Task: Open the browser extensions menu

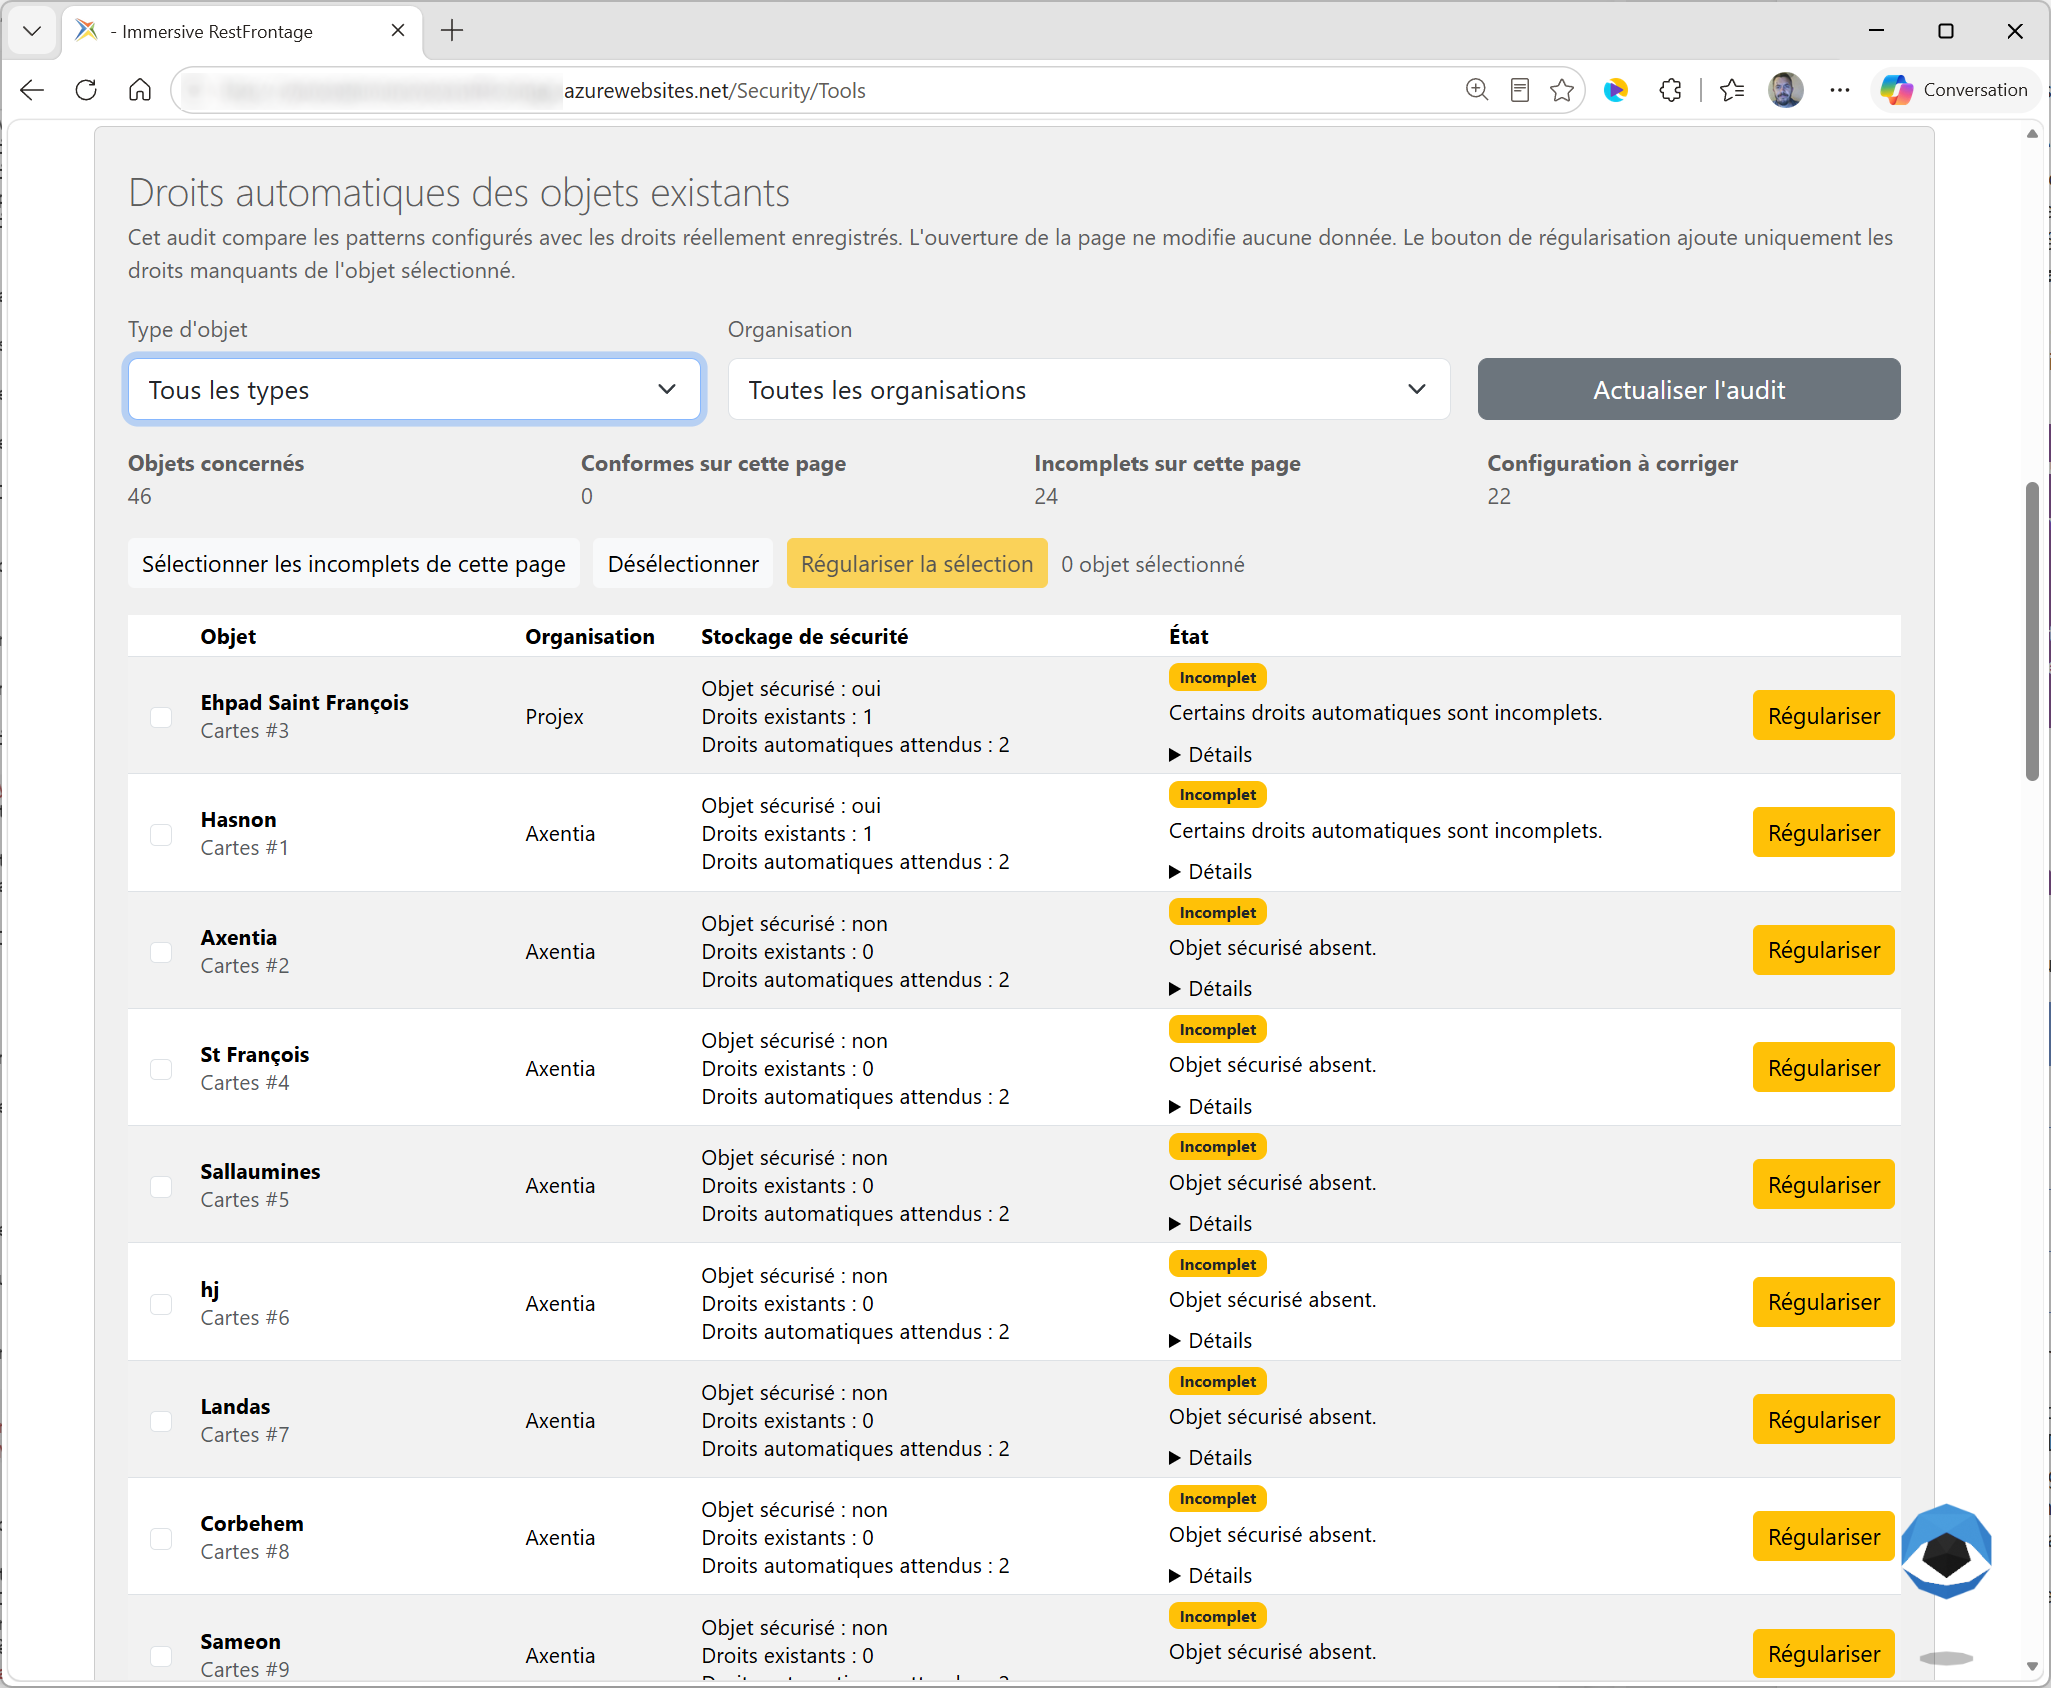Action: tap(1670, 90)
